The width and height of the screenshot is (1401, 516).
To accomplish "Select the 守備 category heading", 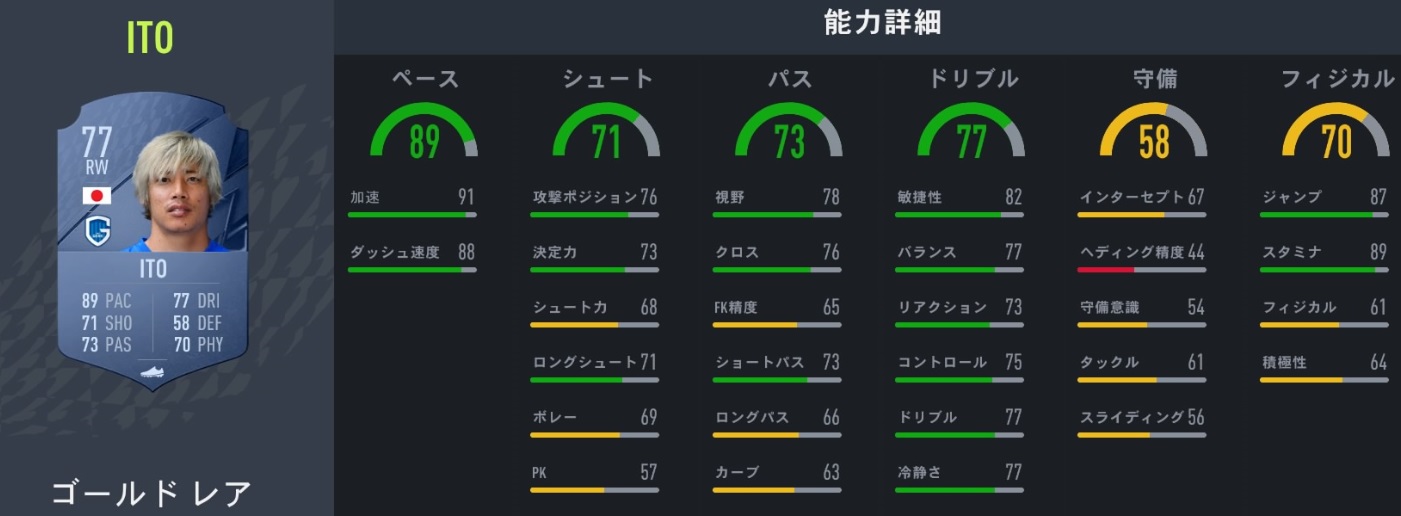I will 1155,79.
